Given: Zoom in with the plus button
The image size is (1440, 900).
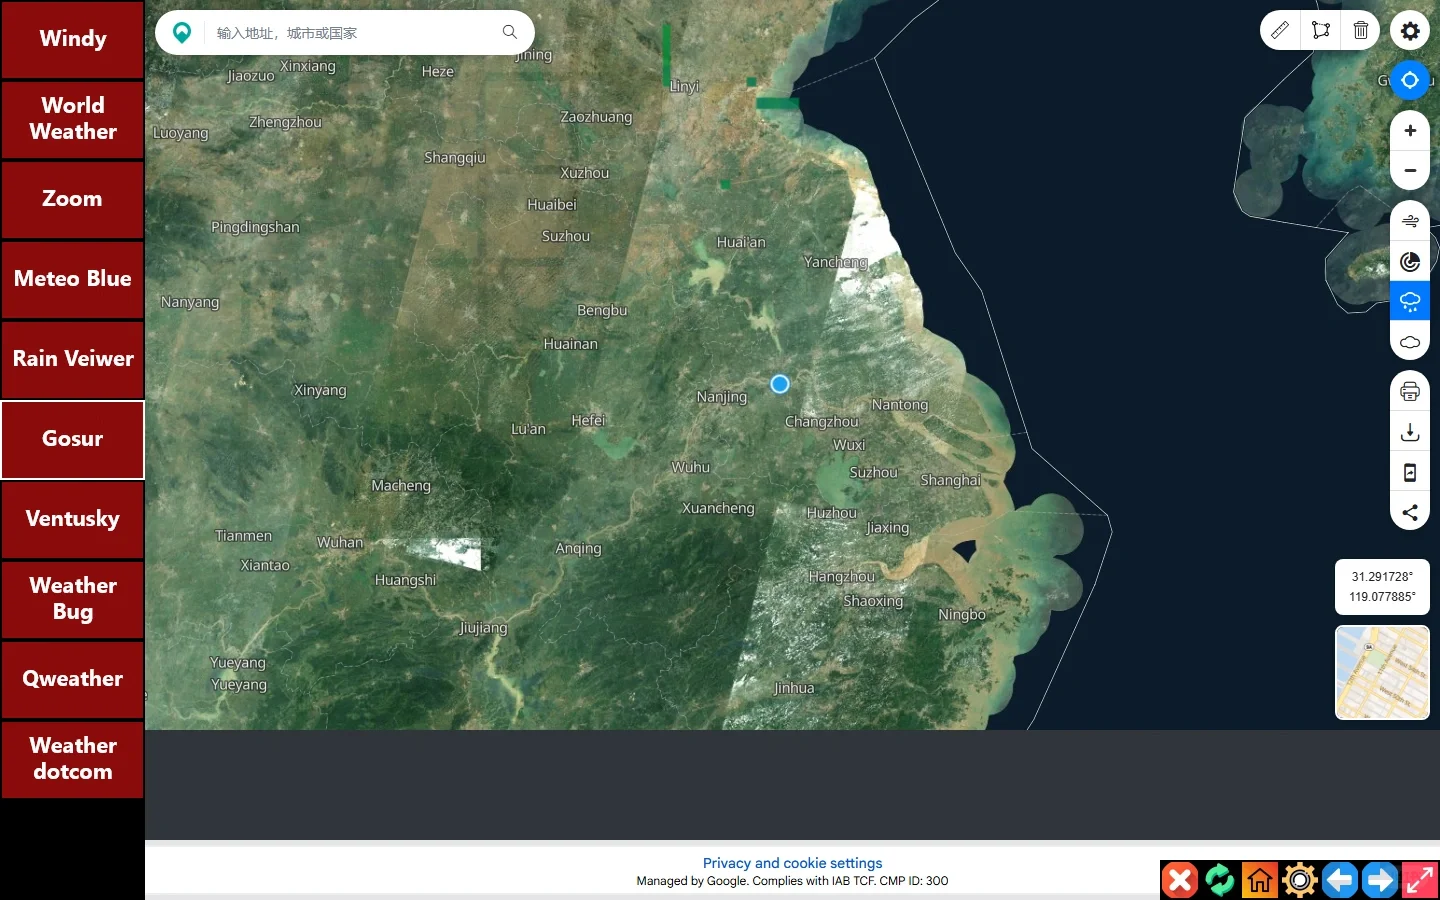Looking at the screenshot, I should pyautogui.click(x=1410, y=130).
